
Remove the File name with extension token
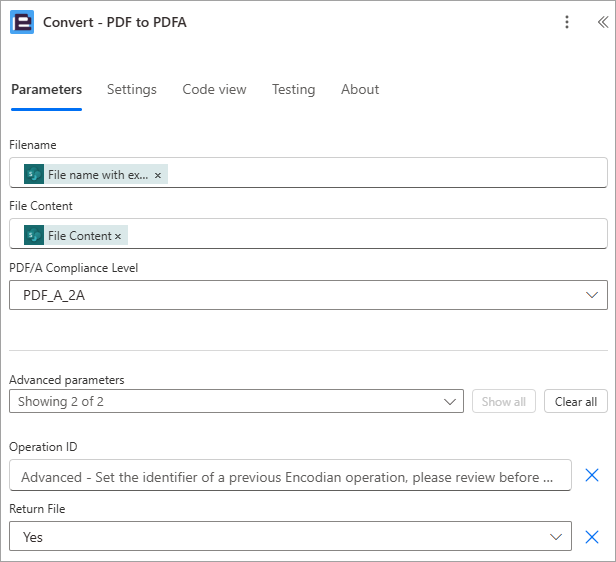[158, 175]
